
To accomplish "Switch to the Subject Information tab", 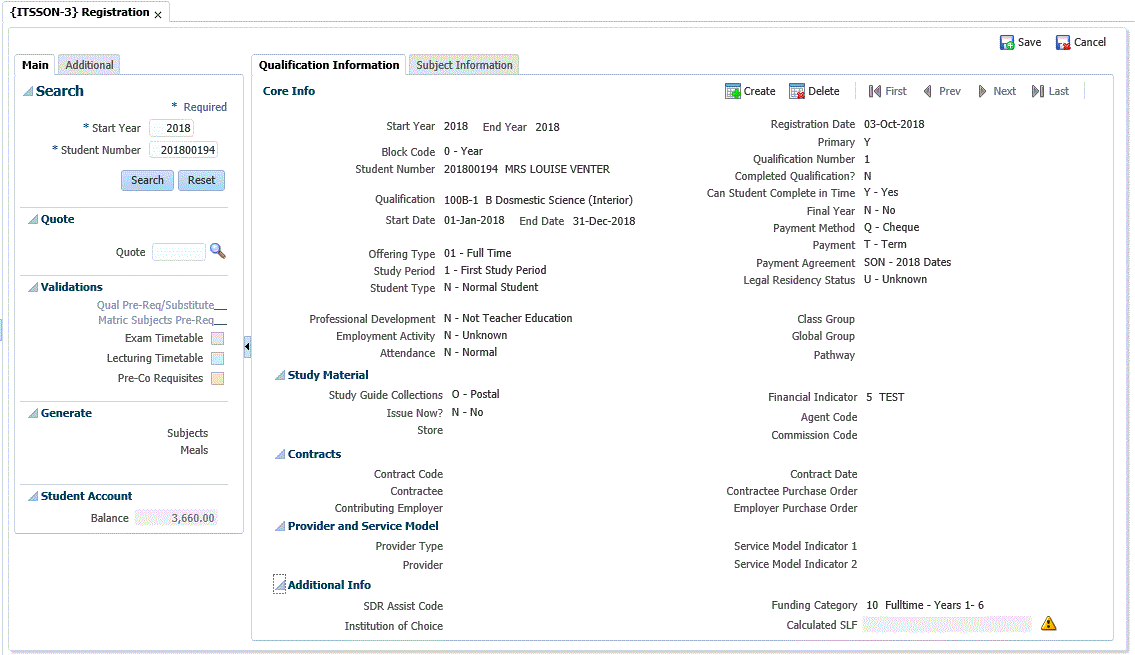I will [464, 65].
